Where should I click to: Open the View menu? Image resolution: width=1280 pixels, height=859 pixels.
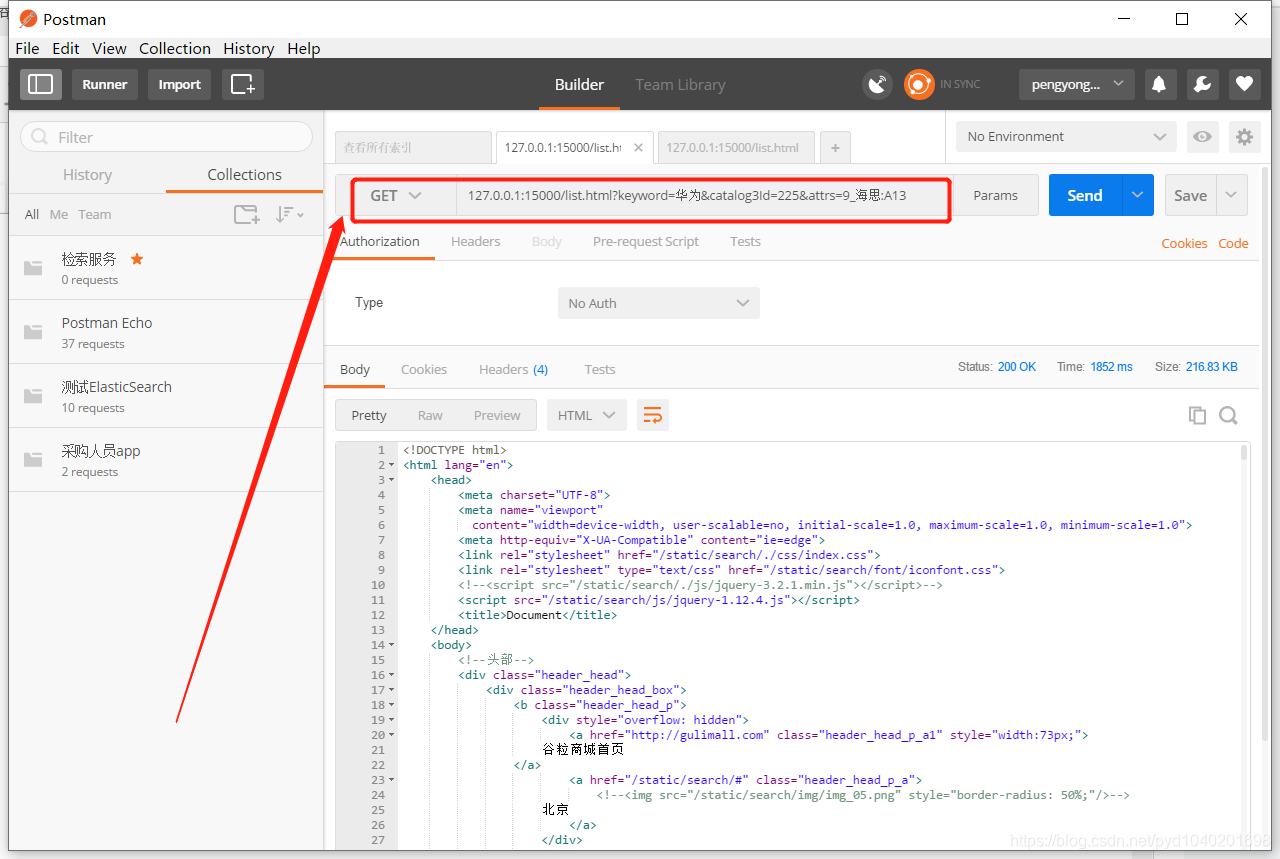(x=109, y=48)
